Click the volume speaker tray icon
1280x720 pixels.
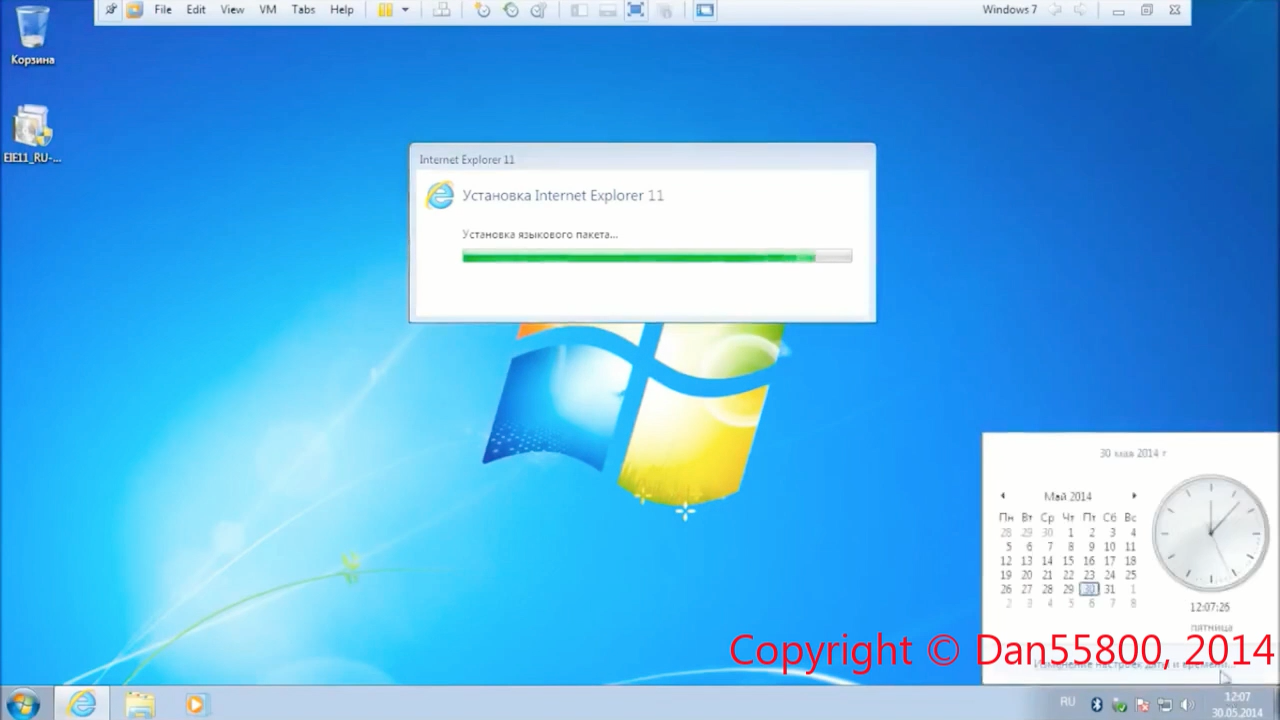[x=1187, y=705]
